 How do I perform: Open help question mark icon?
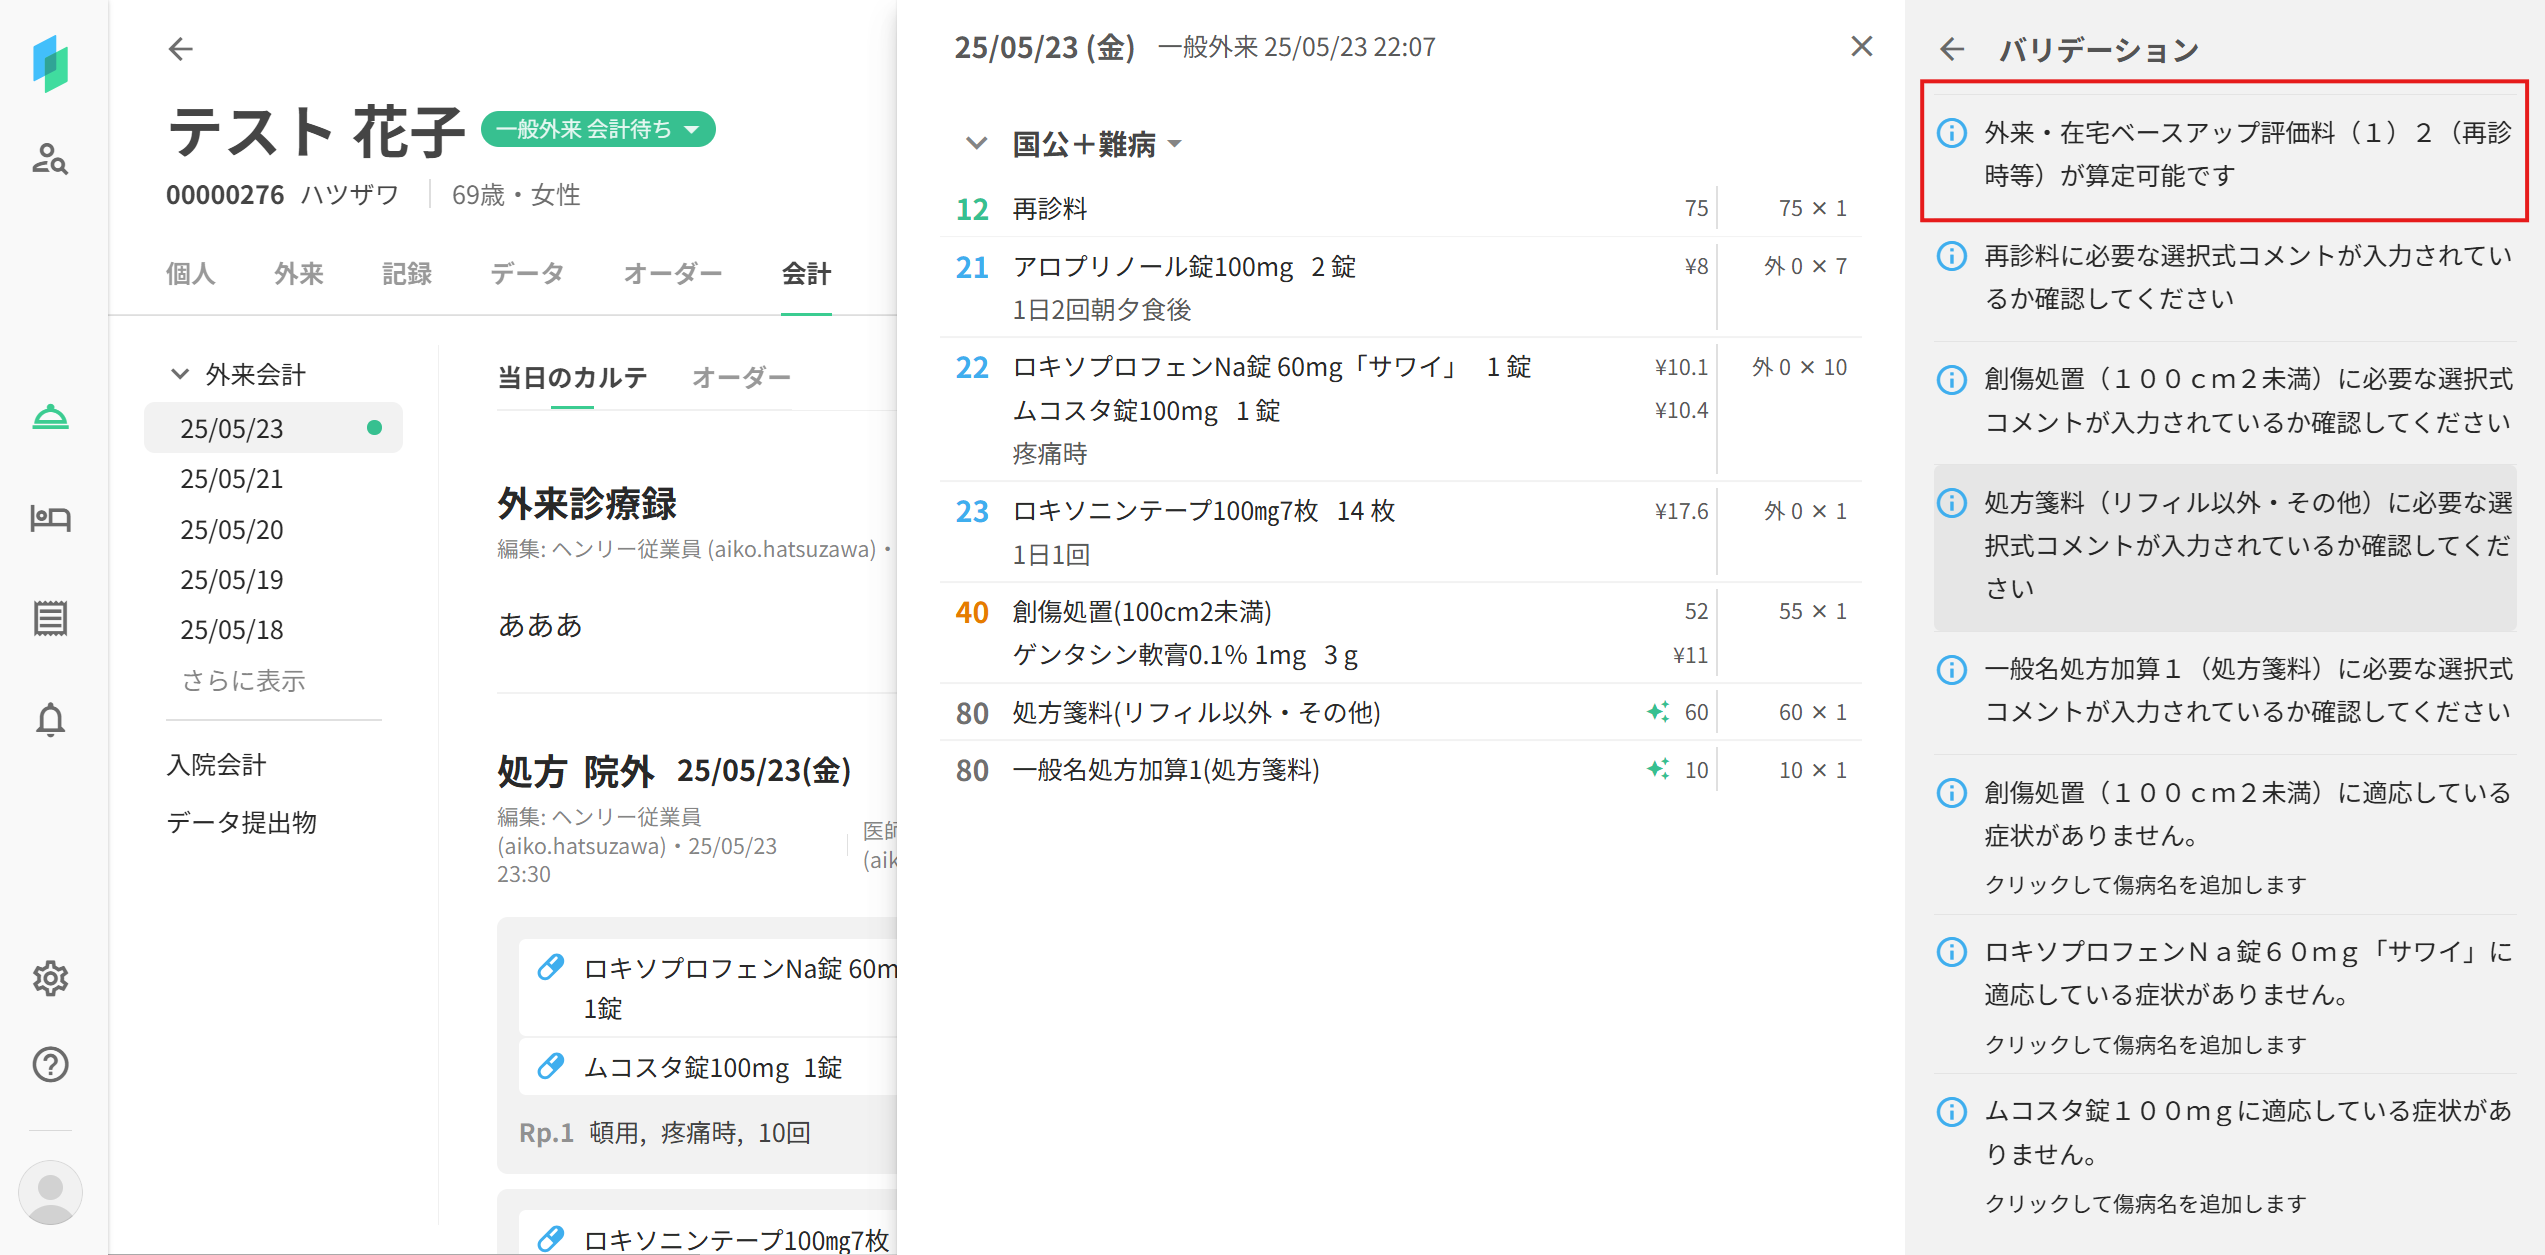(x=50, y=1065)
